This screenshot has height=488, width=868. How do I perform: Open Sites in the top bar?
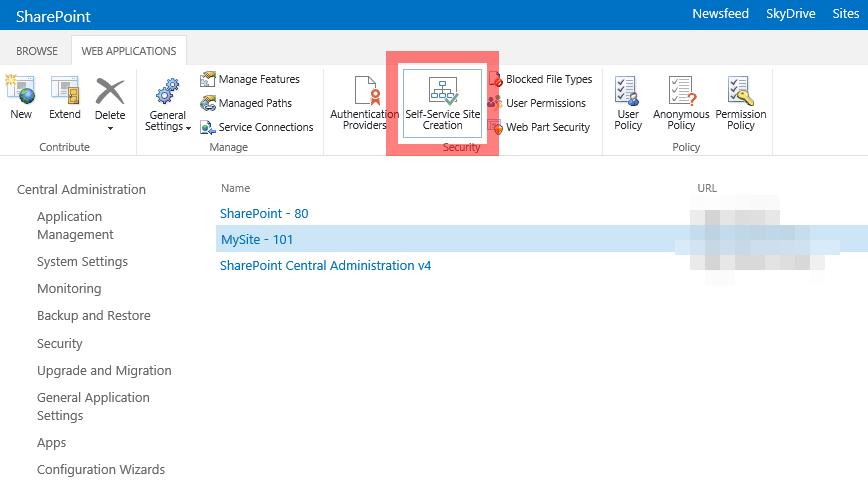(x=845, y=14)
